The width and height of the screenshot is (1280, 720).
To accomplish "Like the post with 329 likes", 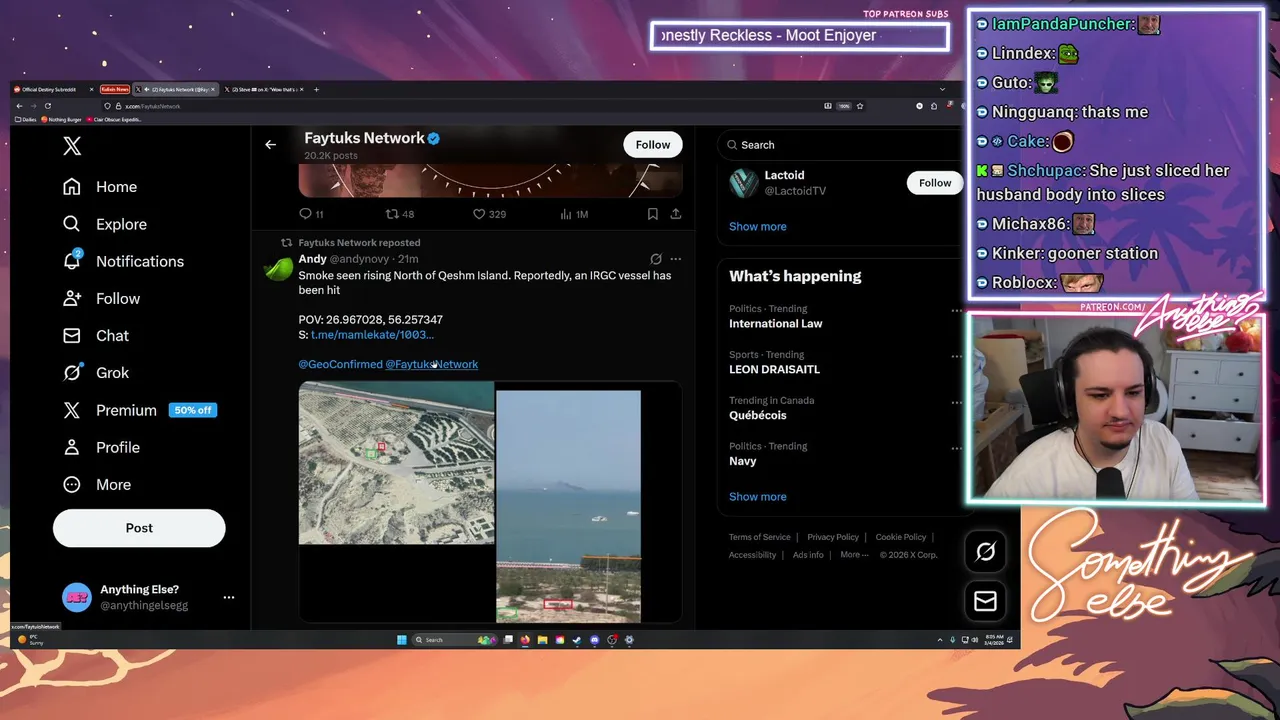I will [489, 214].
